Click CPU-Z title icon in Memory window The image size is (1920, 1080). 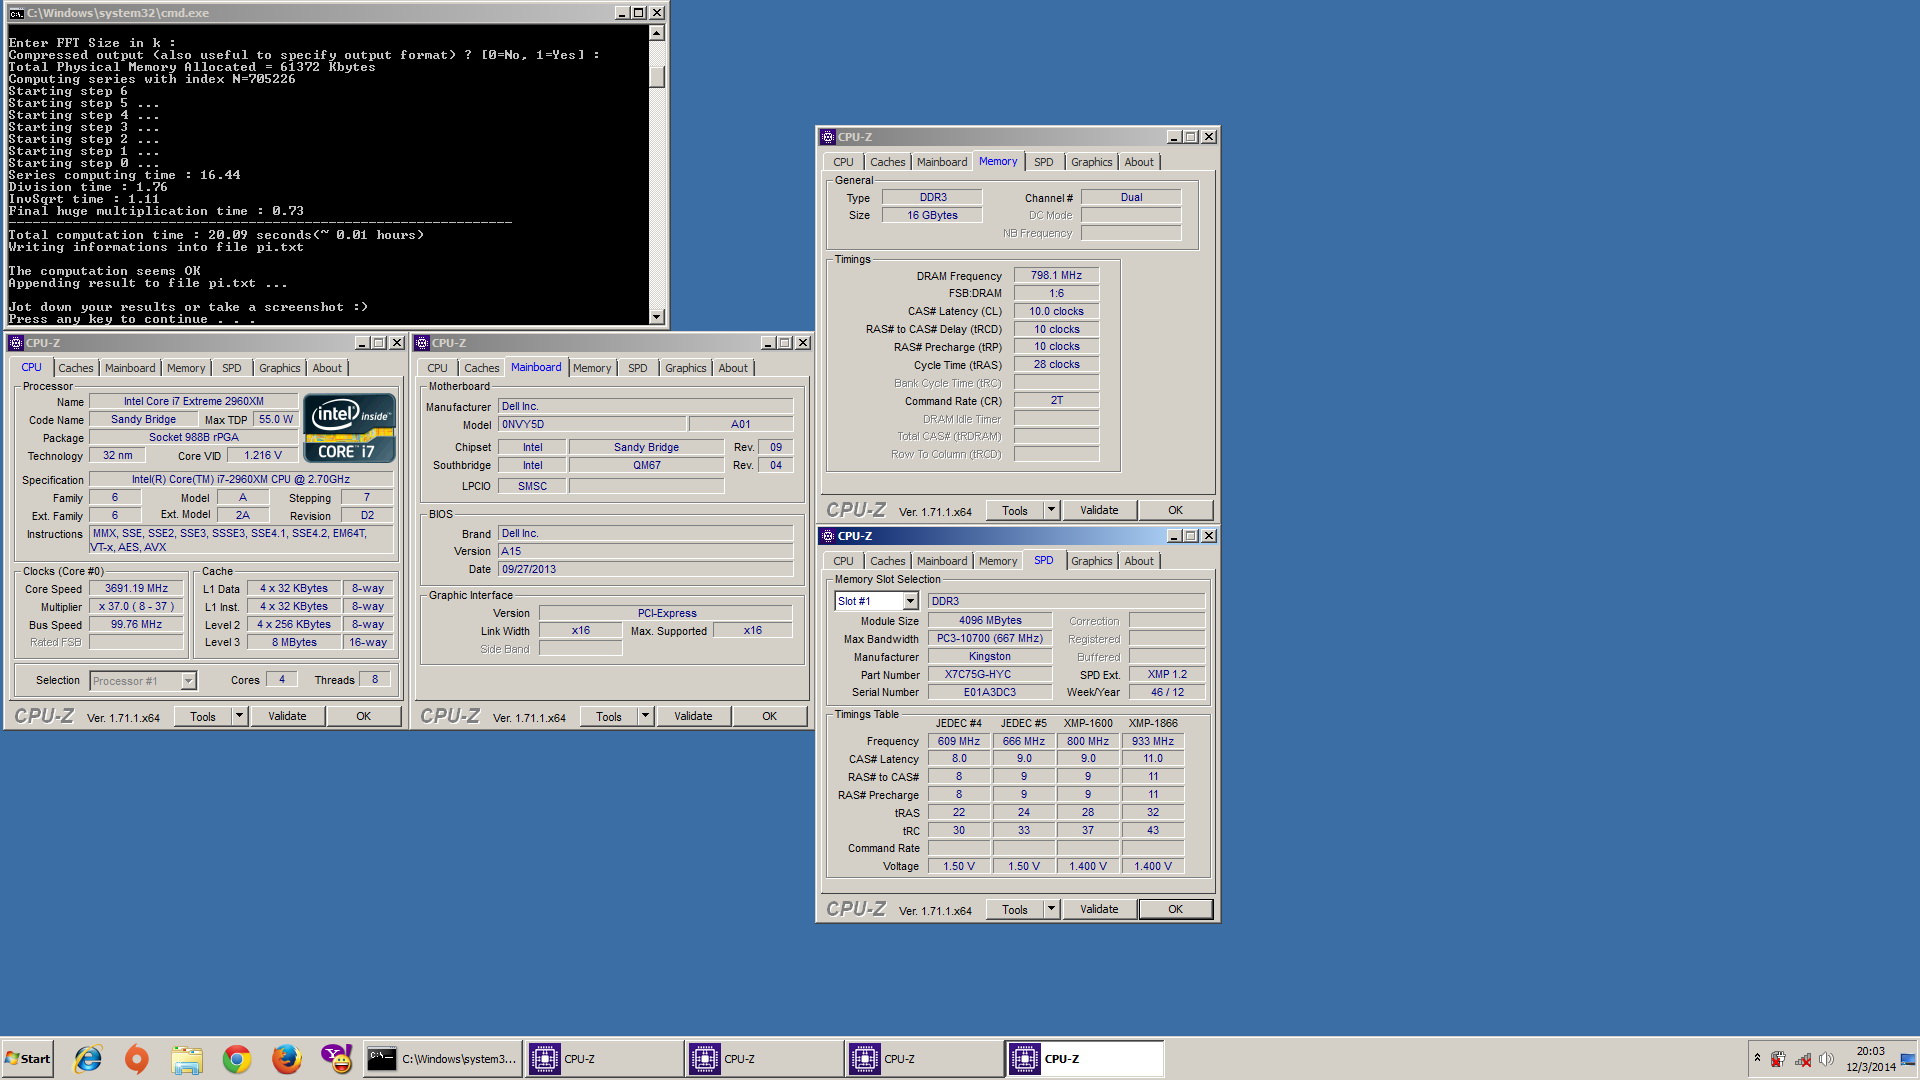[x=828, y=137]
